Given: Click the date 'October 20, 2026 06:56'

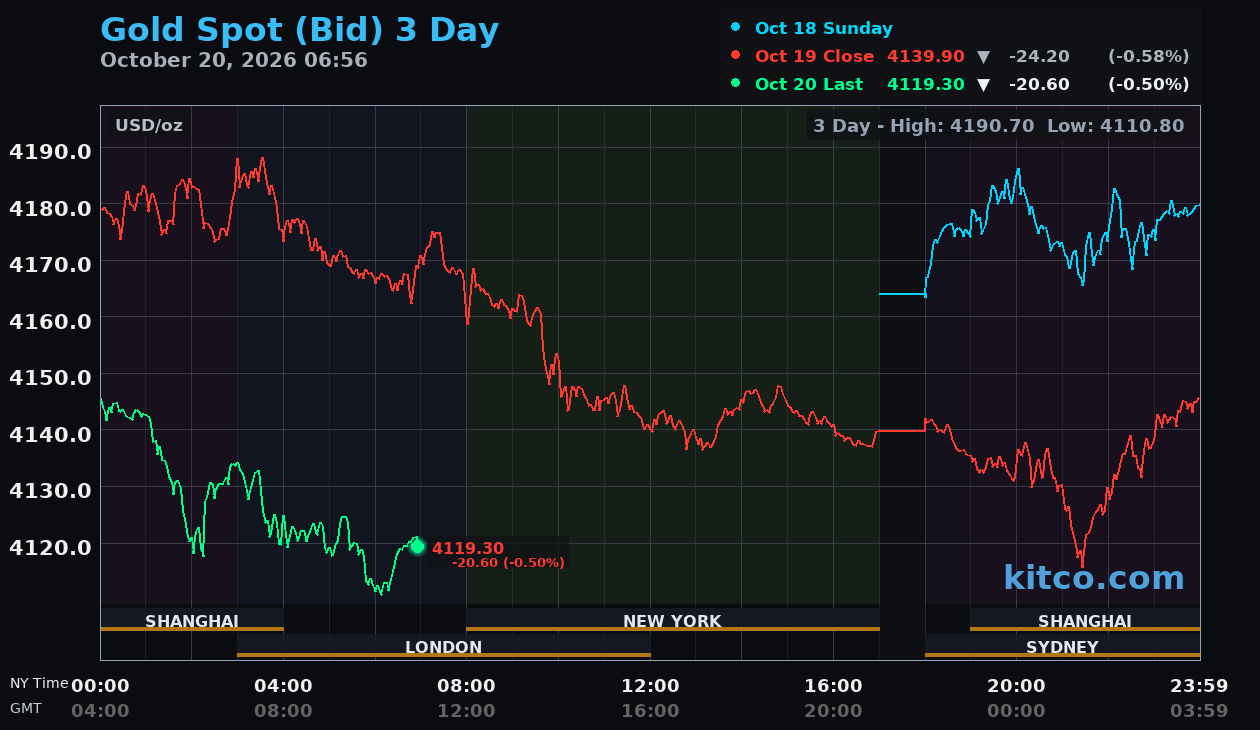Looking at the screenshot, I should (x=234, y=60).
